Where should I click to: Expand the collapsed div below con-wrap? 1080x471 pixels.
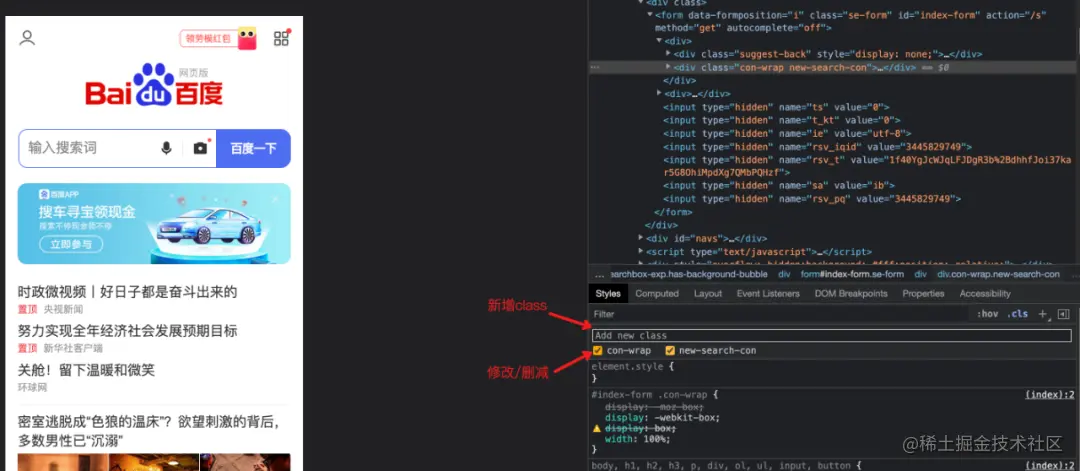pyautogui.click(x=659, y=94)
